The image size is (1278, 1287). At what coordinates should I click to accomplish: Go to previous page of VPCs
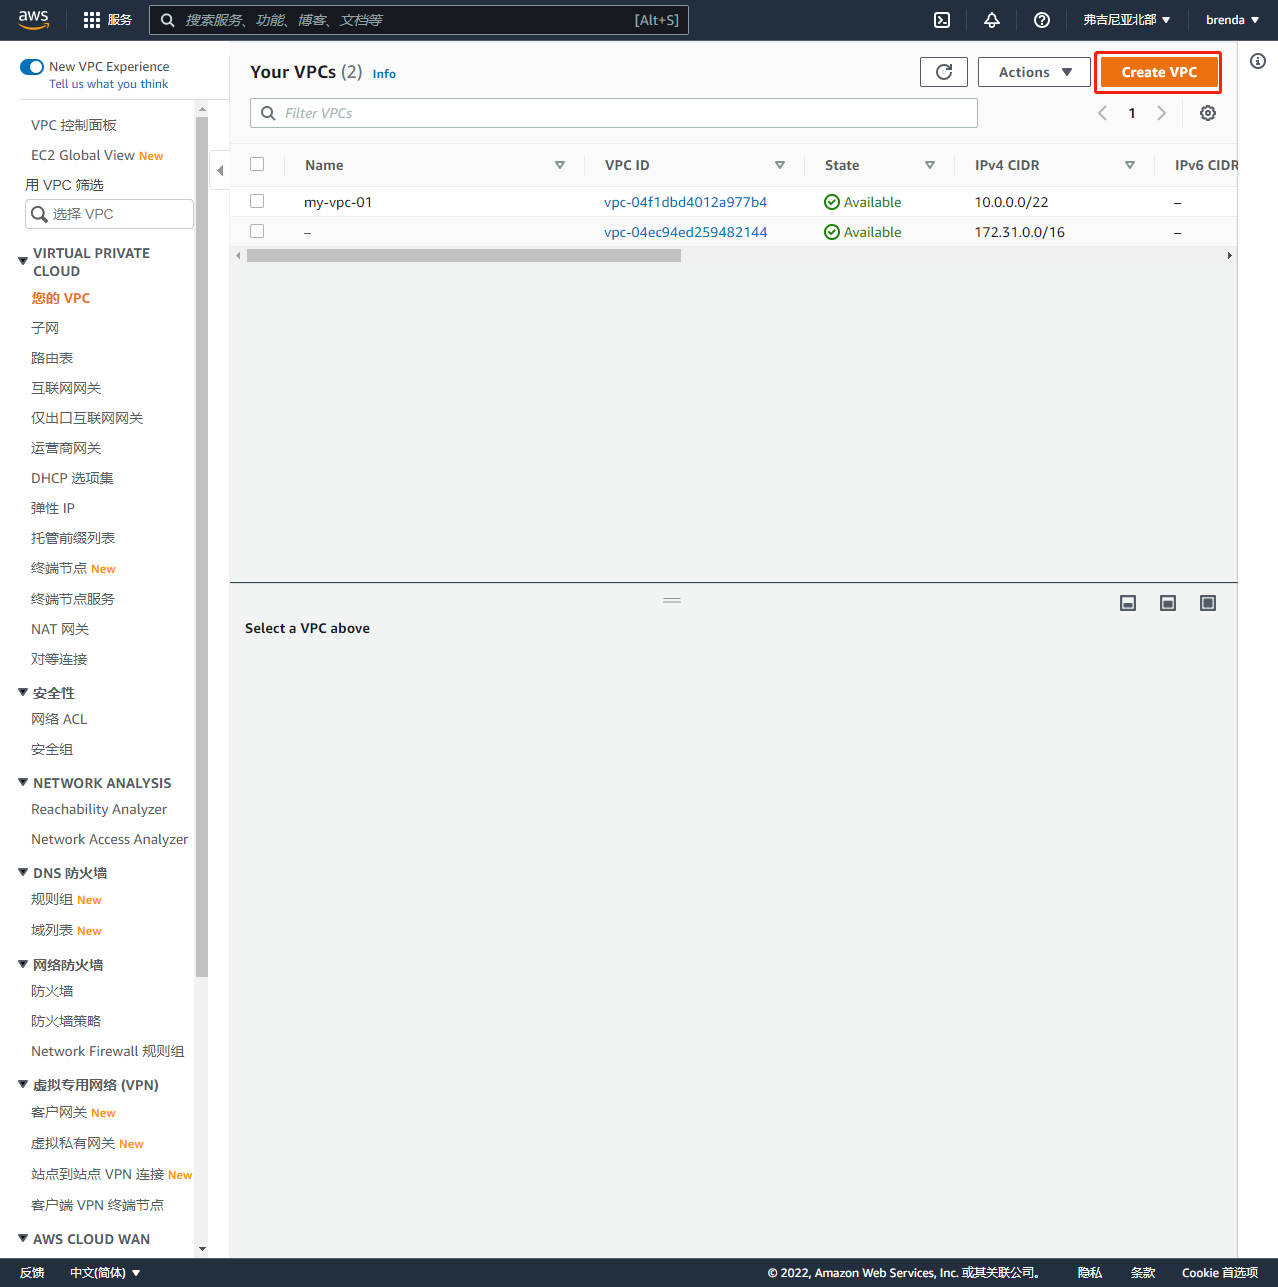1102,113
